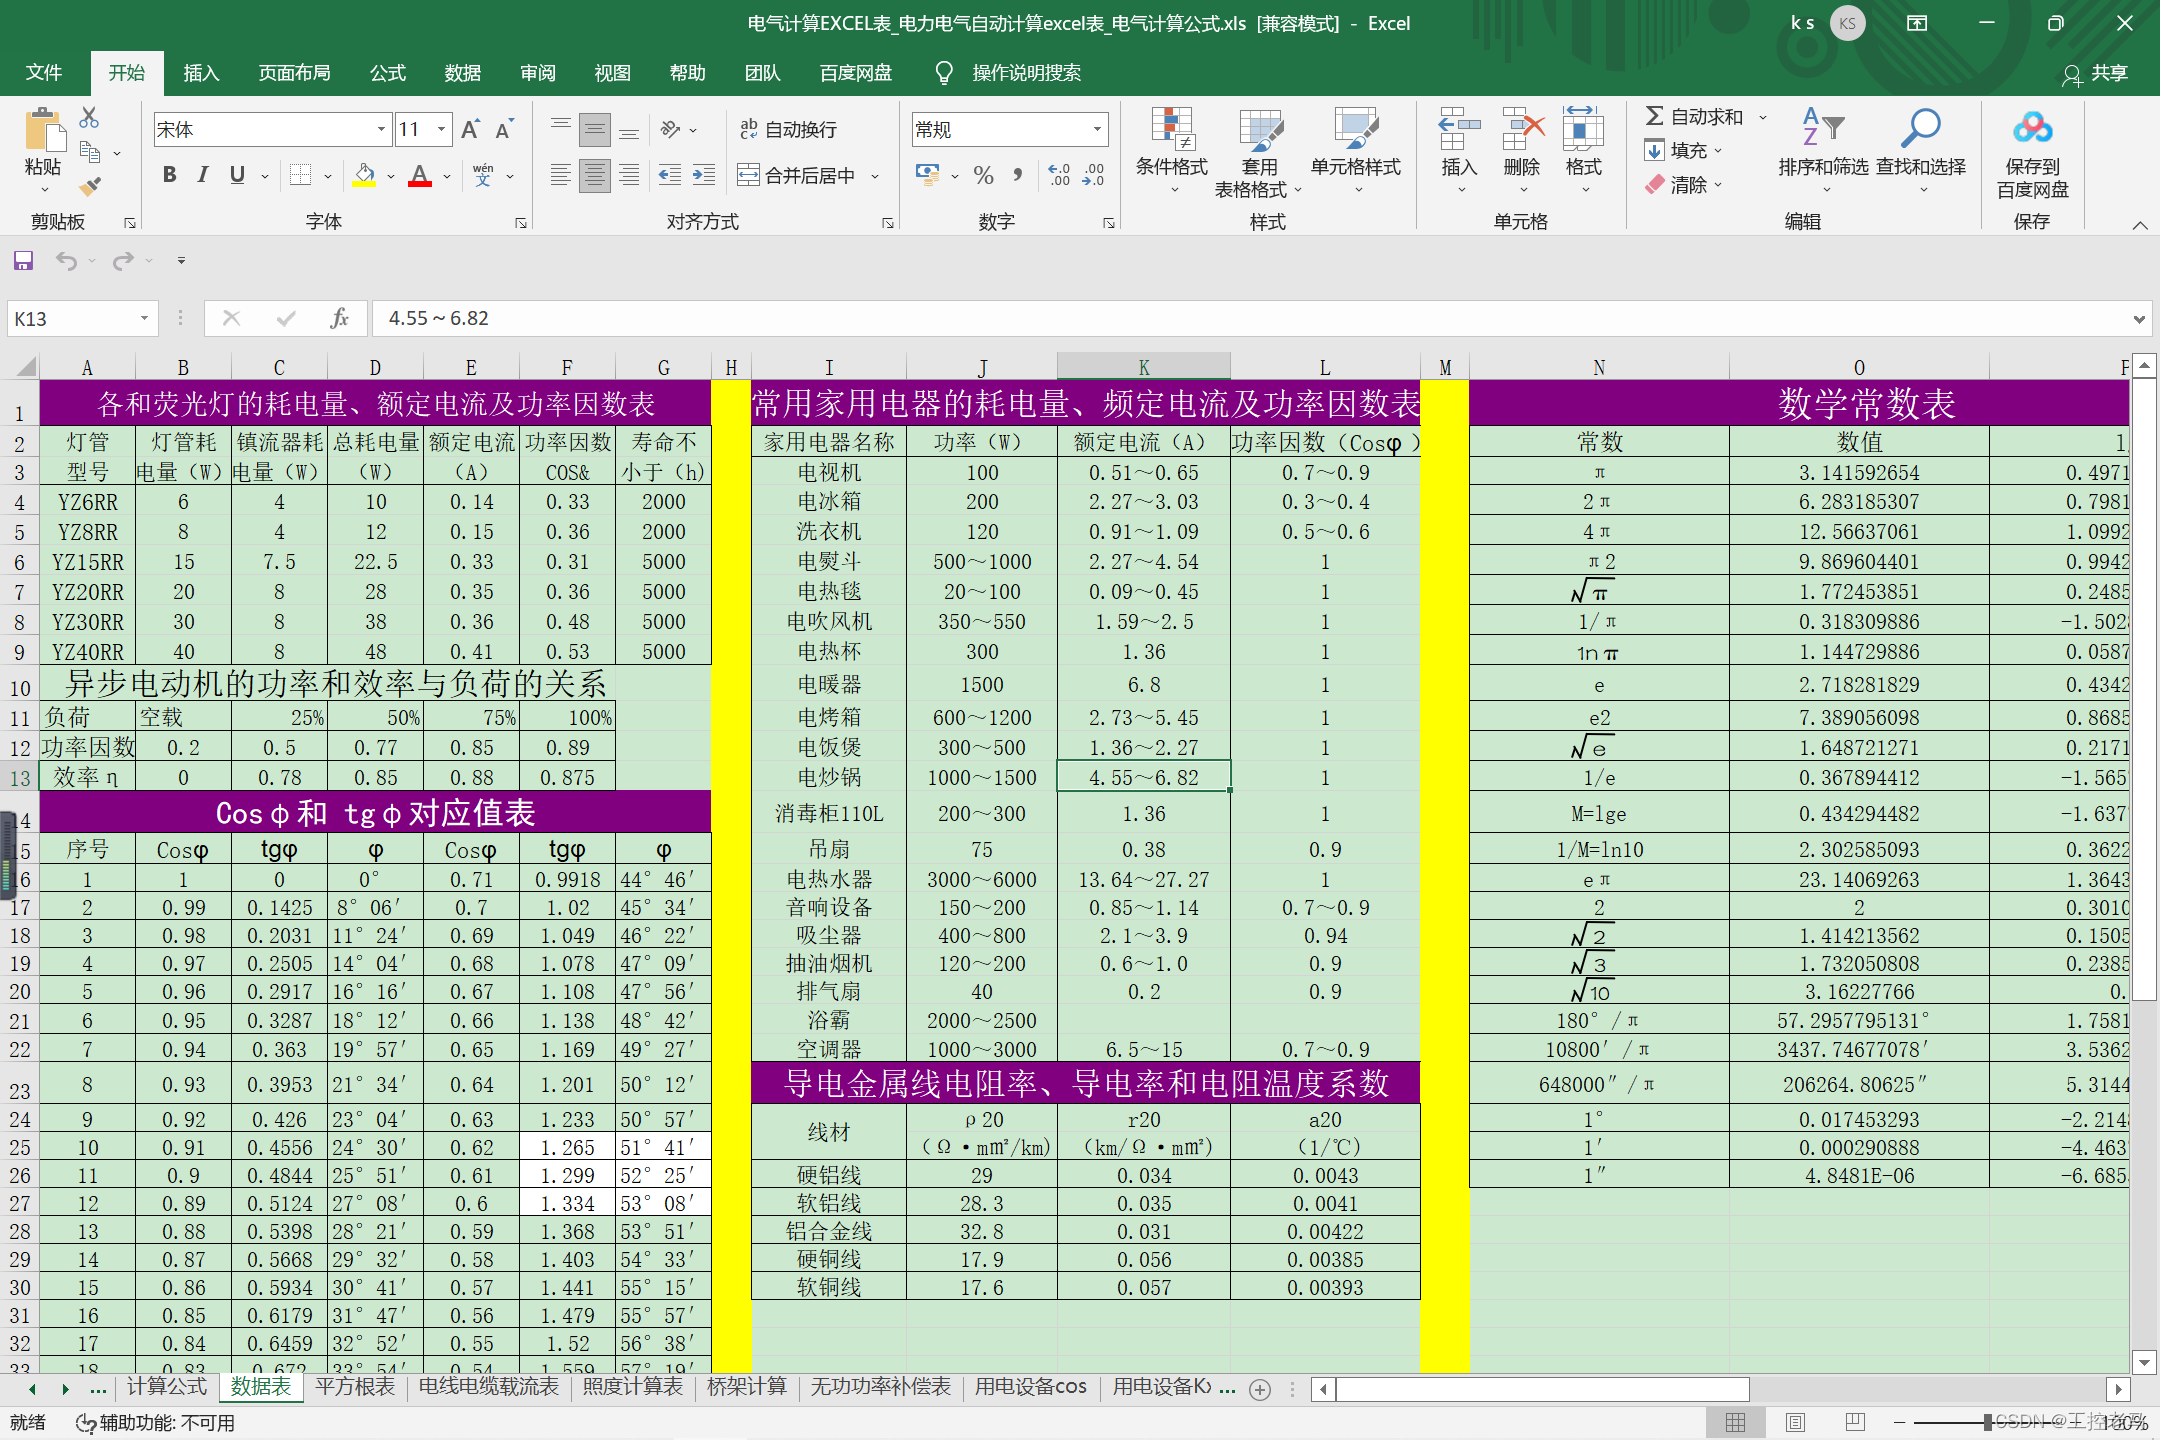The width and height of the screenshot is (2160, 1440).
Task: Click the AutoSum (自动求和) icon
Action: [x=1655, y=117]
